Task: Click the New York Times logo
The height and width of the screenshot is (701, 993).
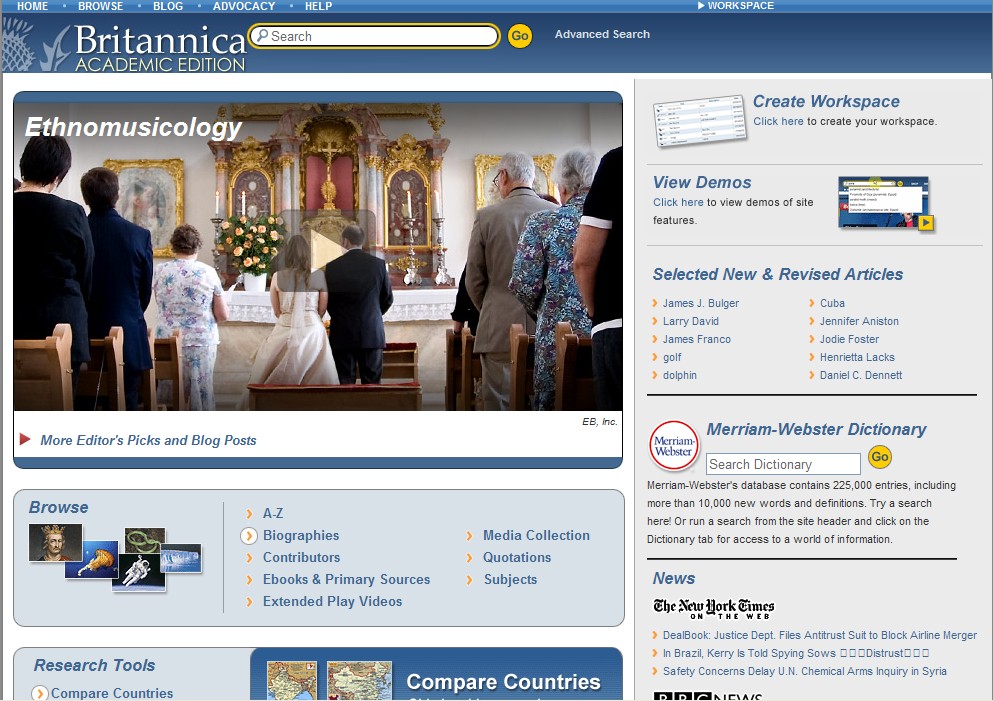Action: point(714,608)
